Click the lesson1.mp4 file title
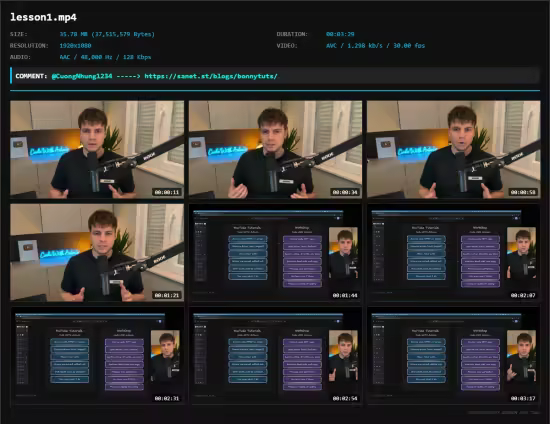 tap(43, 17)
